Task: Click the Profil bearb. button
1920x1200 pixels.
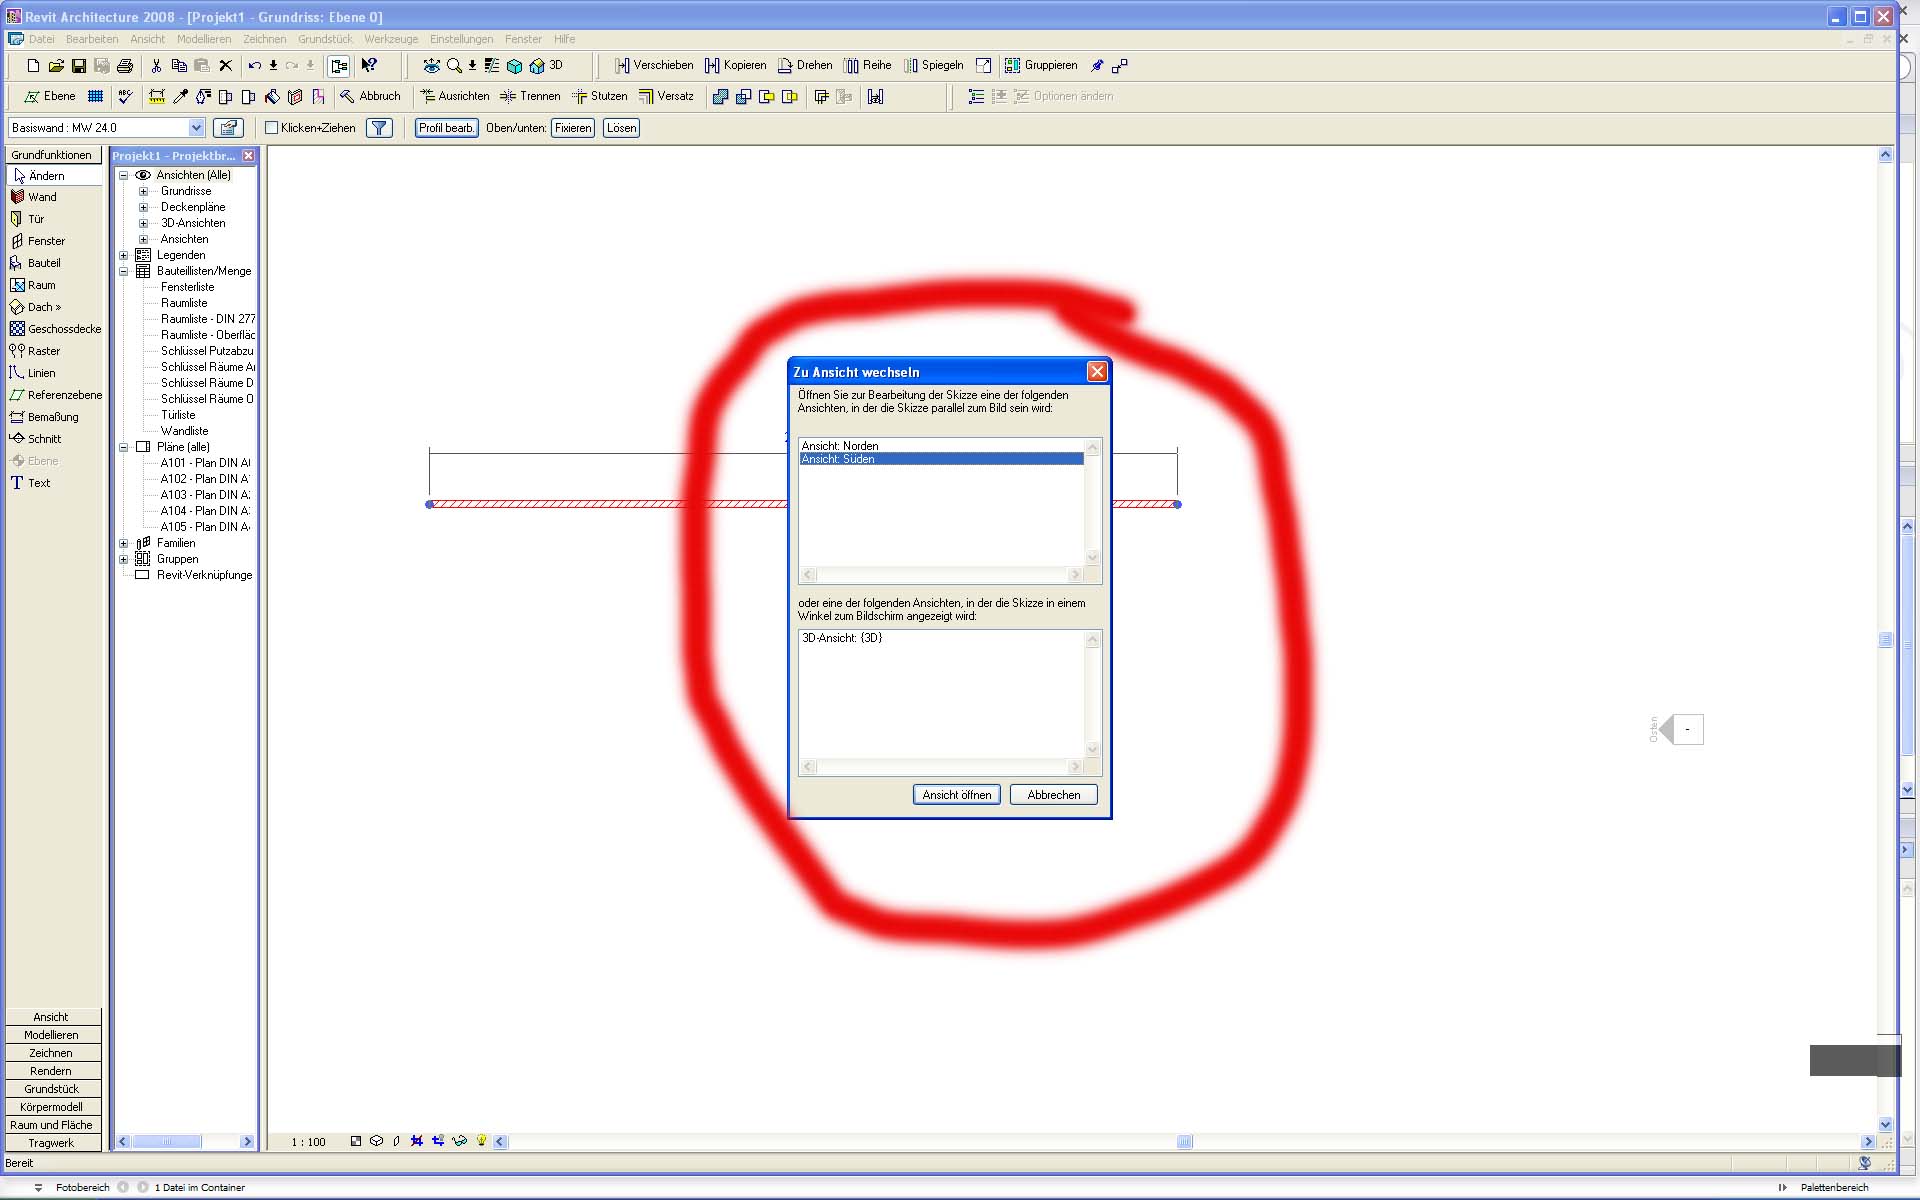Action: tap(447, 128)
